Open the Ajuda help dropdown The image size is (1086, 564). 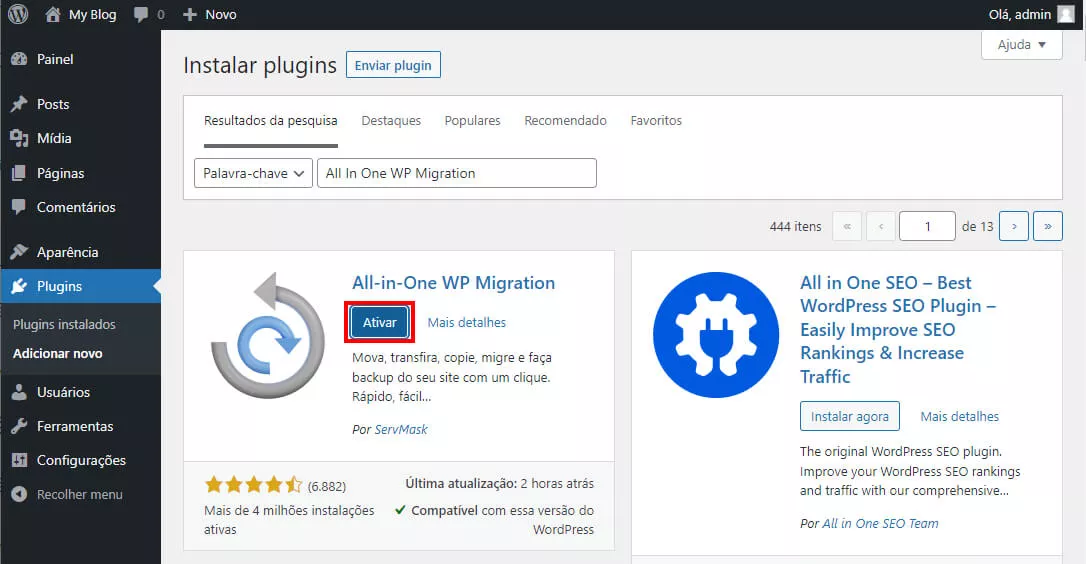(1022, 45)
